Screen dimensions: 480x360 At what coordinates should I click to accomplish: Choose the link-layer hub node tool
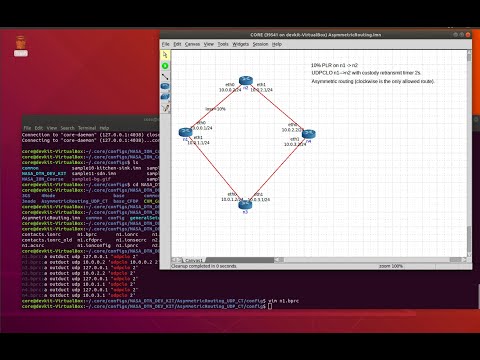click(x=165, y=97)
